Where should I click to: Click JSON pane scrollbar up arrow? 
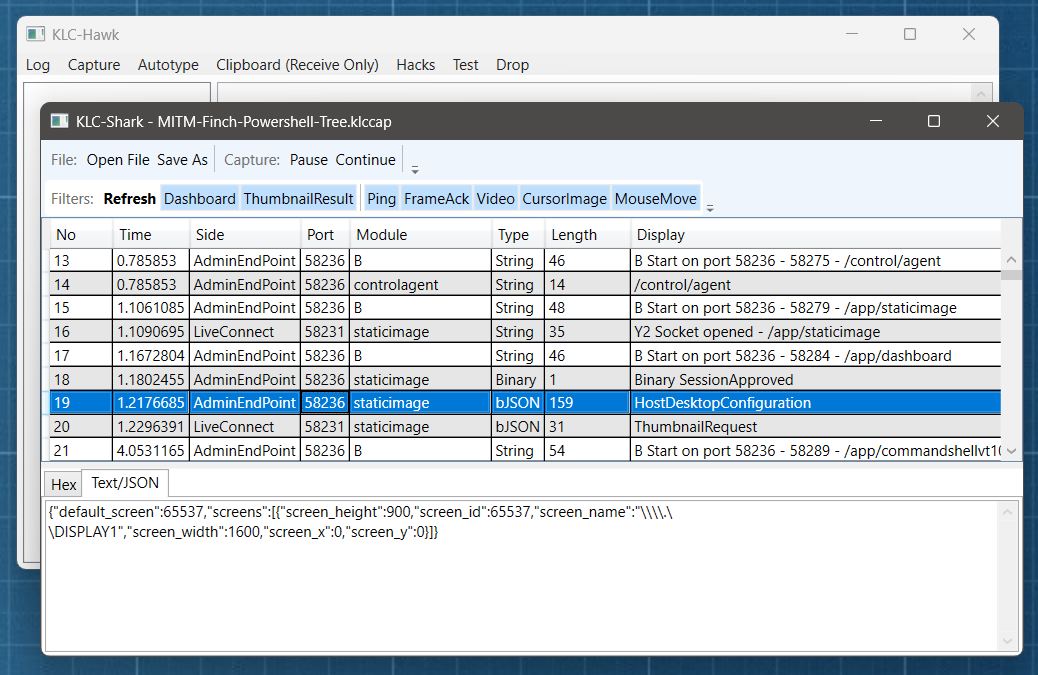click(1007, 512)
